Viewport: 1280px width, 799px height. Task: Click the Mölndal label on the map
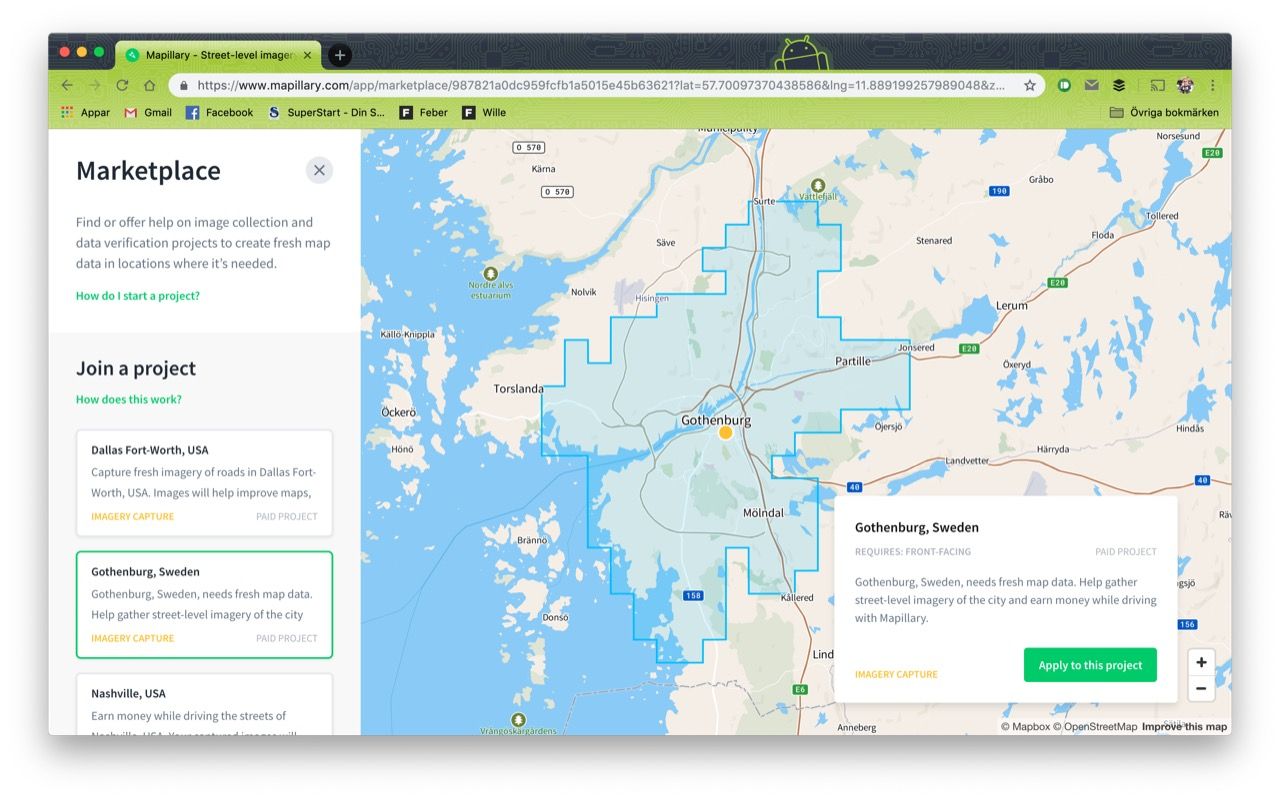(763, 512)
